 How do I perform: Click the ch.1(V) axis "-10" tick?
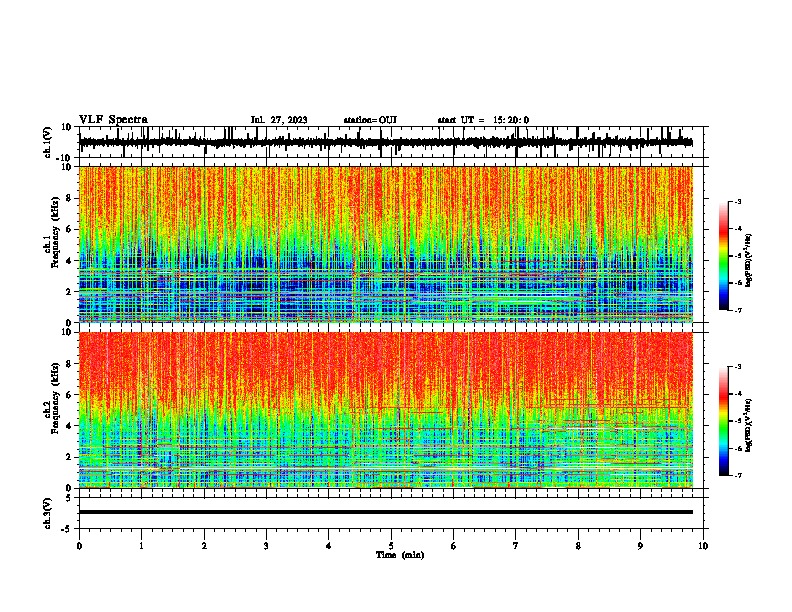point(65,158)
